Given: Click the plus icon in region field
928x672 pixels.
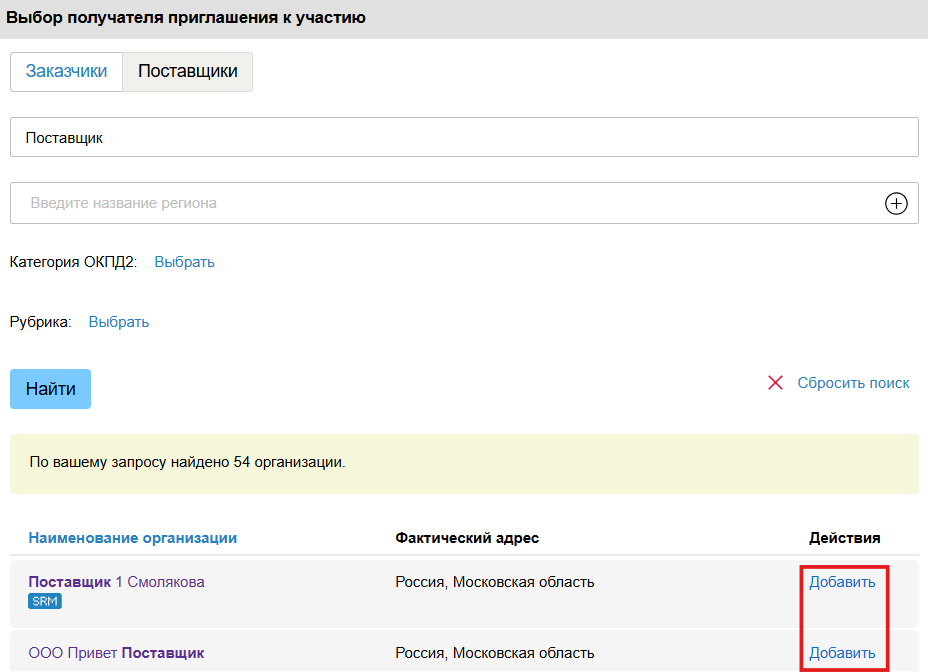Looking at the screenshot, I should (x=897, y=204).
